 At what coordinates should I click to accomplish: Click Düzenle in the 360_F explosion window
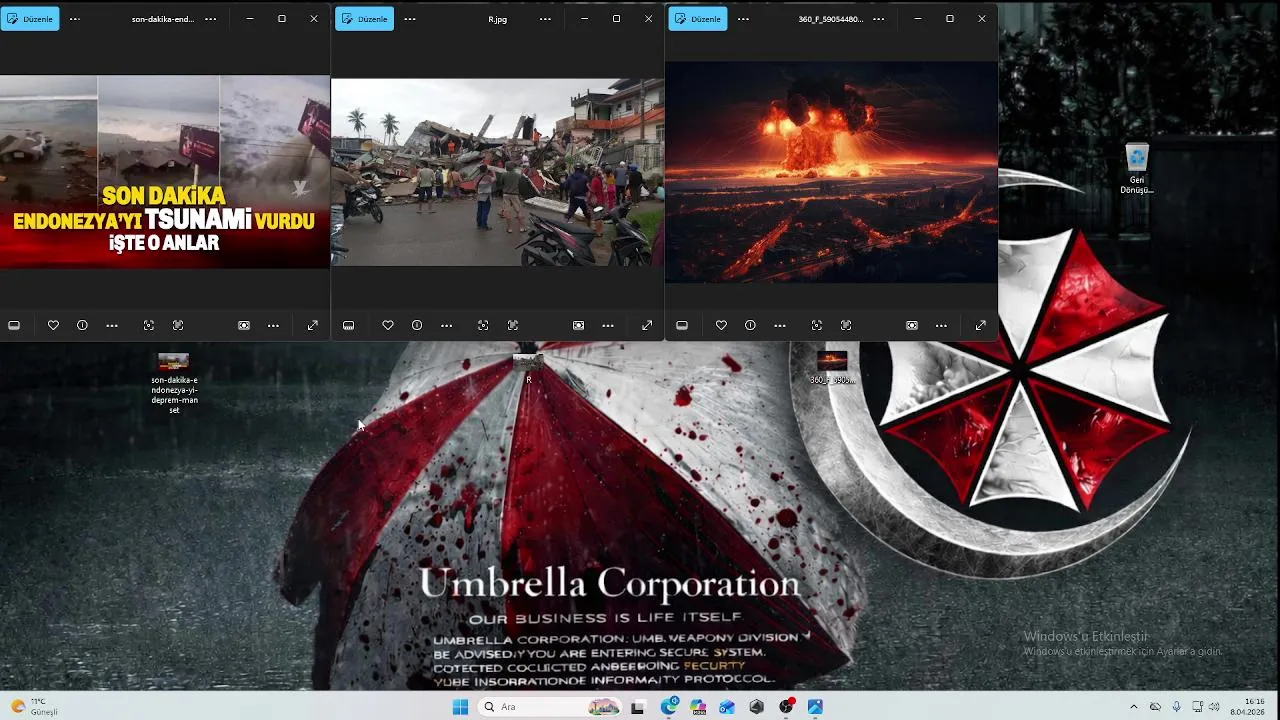[x=697, y=19]
